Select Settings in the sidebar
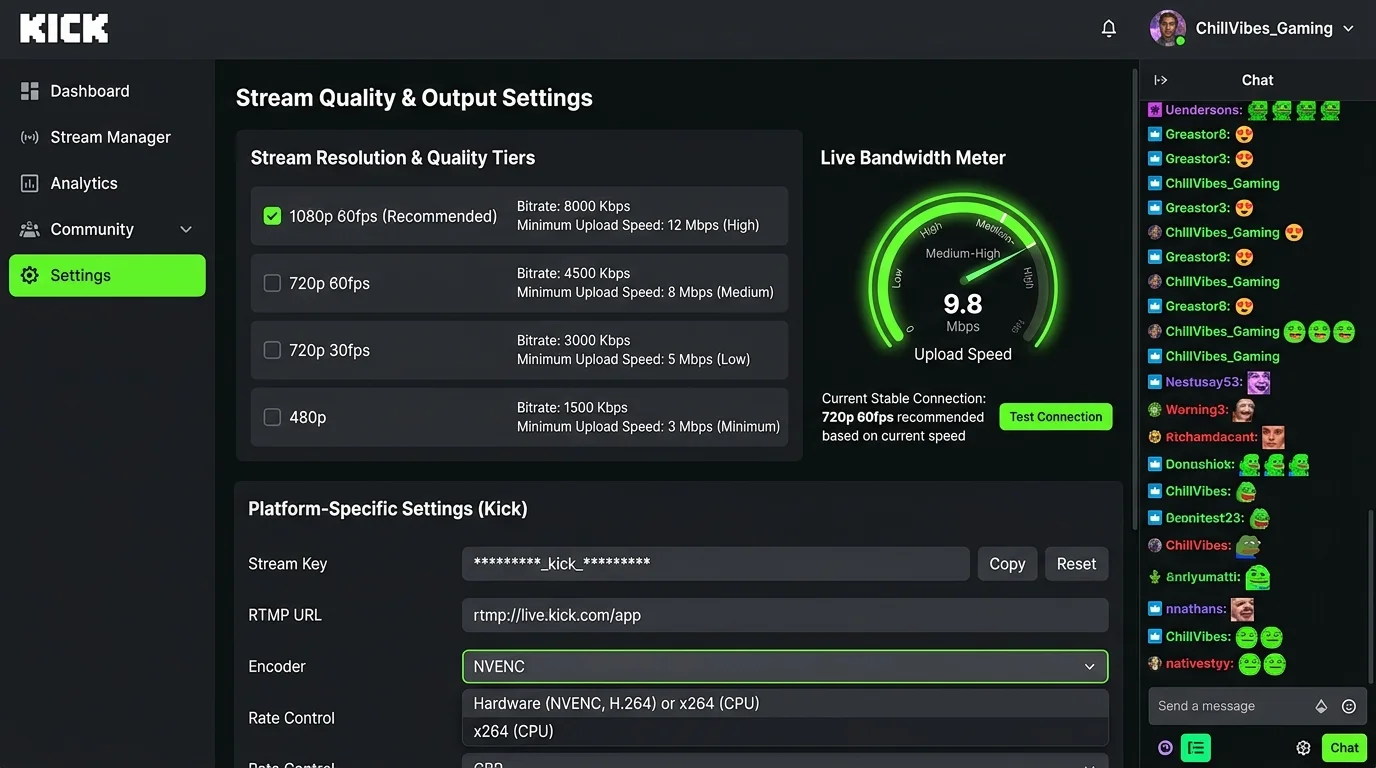The height and width of the screenshot is (768, 1376). (x=107, y=275)
